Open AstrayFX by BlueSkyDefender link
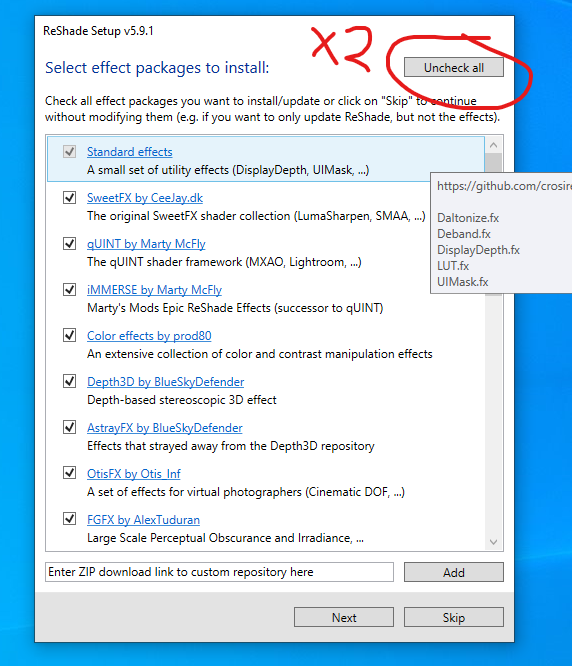The image size is (572, 666). point(165,428)
